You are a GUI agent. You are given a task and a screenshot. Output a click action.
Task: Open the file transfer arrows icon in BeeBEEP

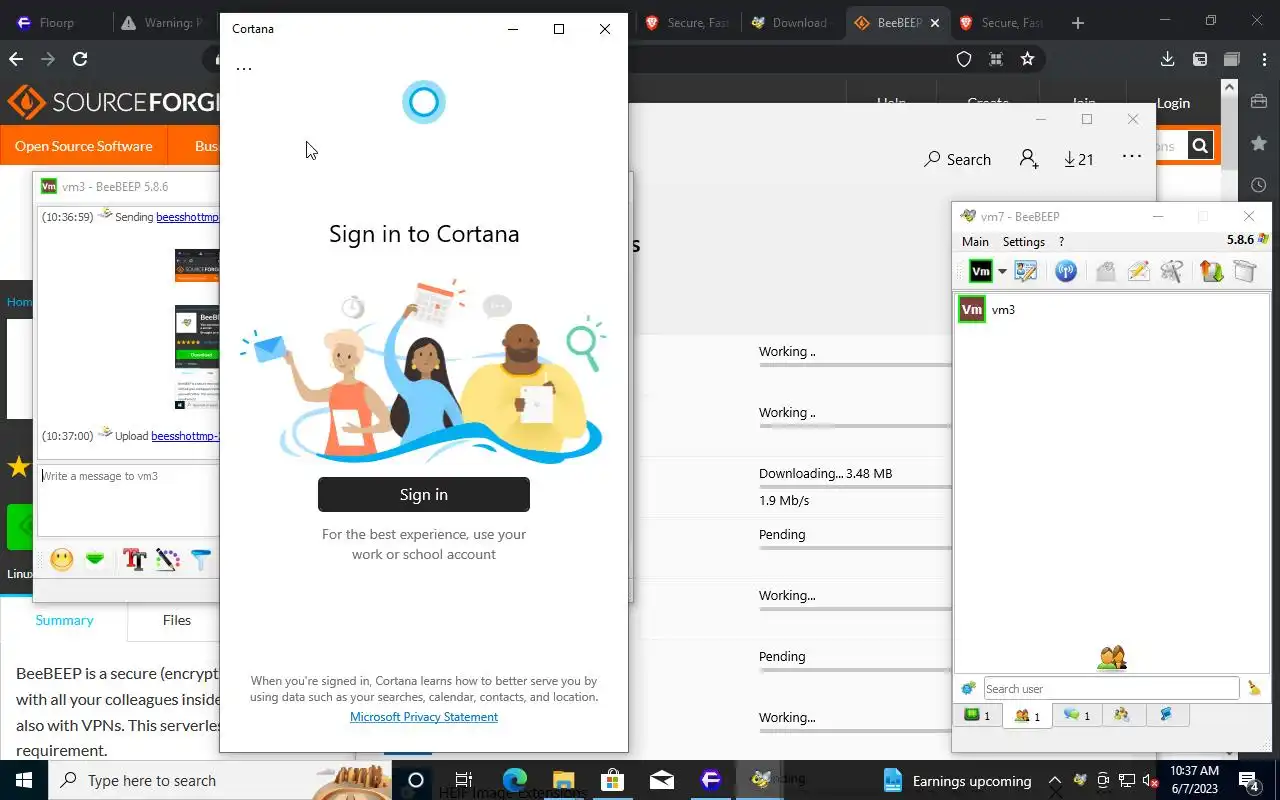(x=1211, y=271)
